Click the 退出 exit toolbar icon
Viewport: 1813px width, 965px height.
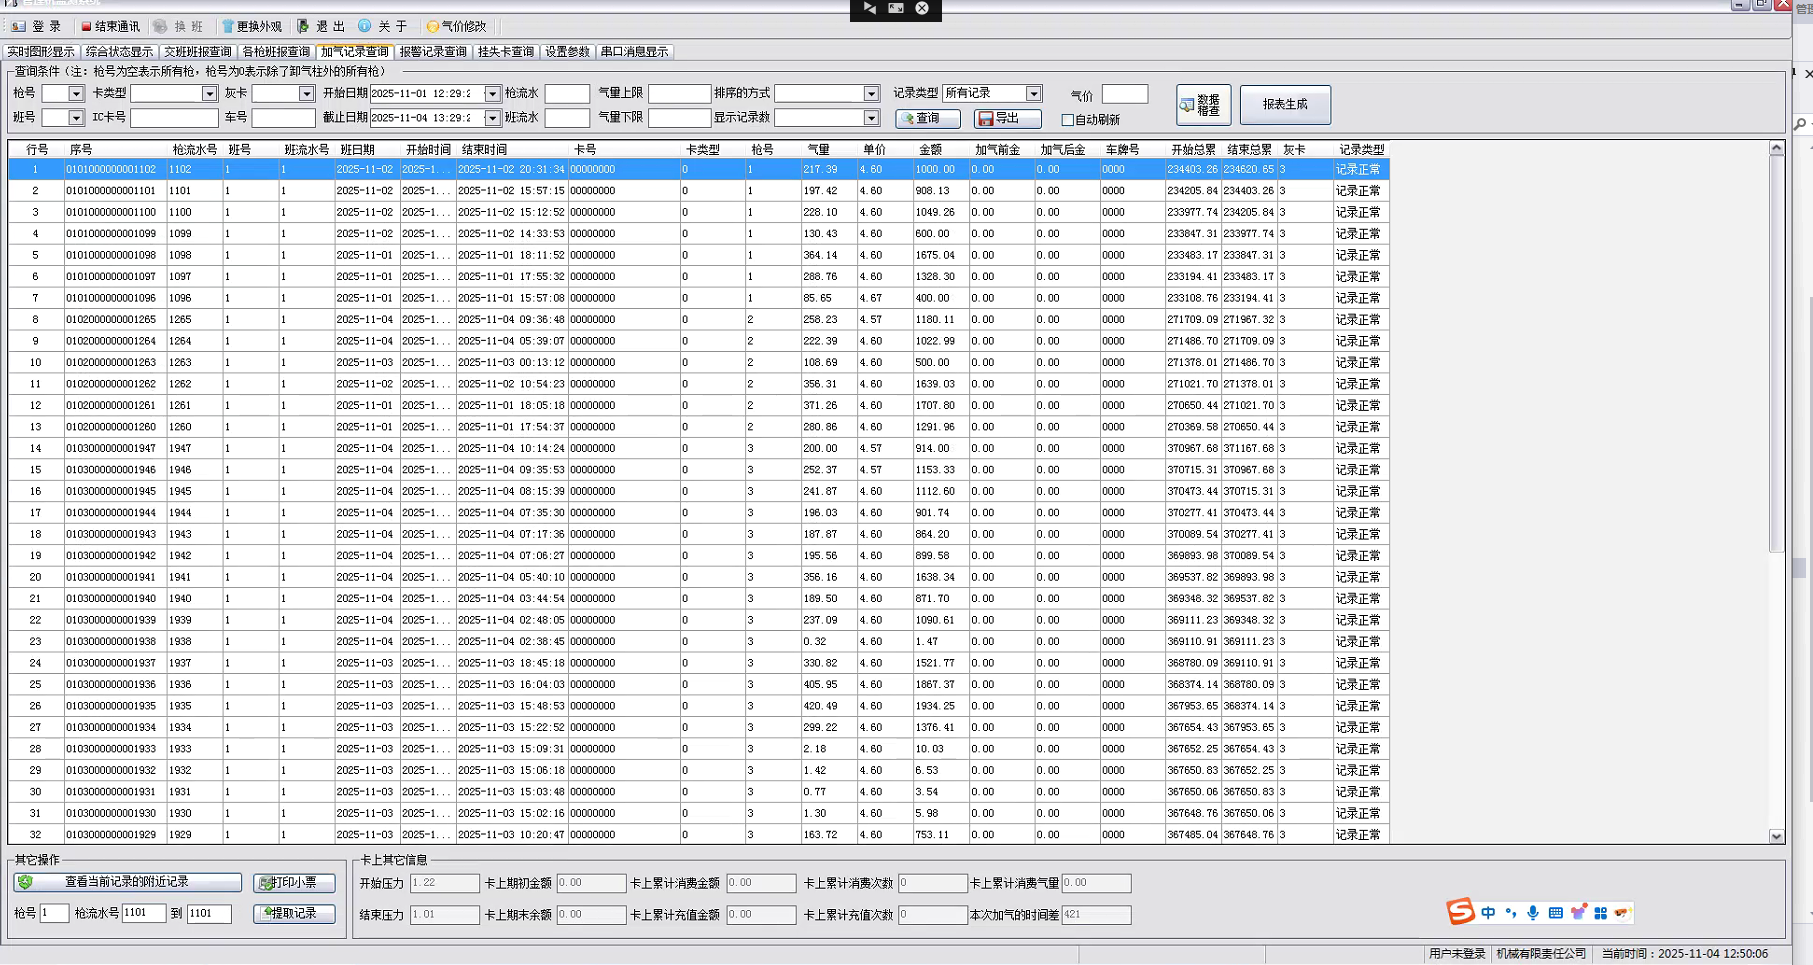tap(304, 26)
